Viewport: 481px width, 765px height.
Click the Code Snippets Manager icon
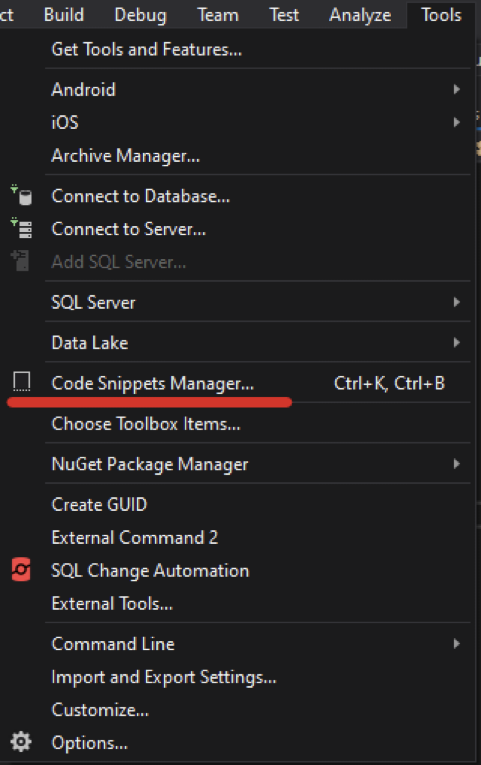coord(21,382)
